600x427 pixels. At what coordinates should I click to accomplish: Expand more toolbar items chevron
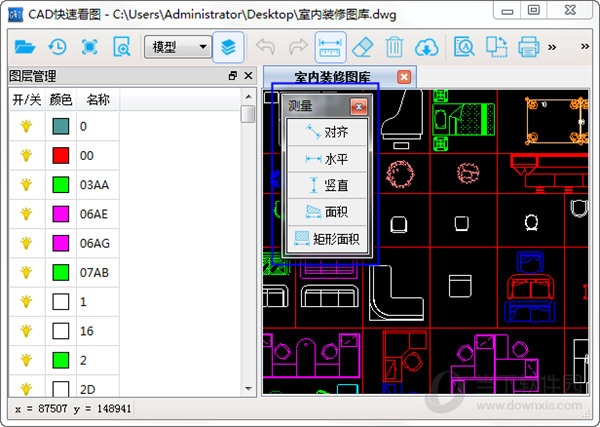552,47
